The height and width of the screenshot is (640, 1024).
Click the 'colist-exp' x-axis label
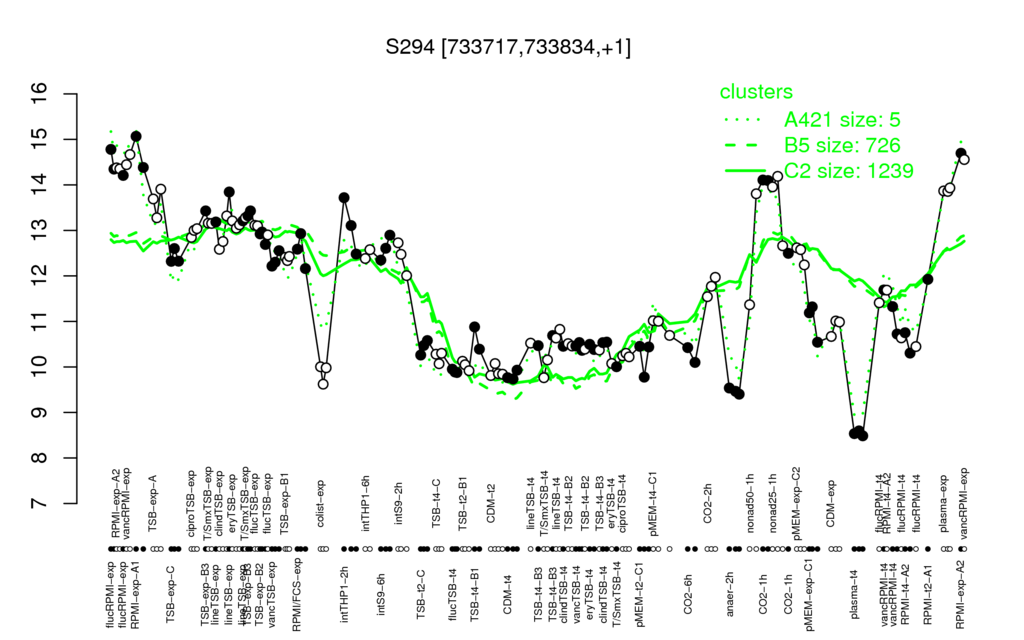tap(321, 504)
